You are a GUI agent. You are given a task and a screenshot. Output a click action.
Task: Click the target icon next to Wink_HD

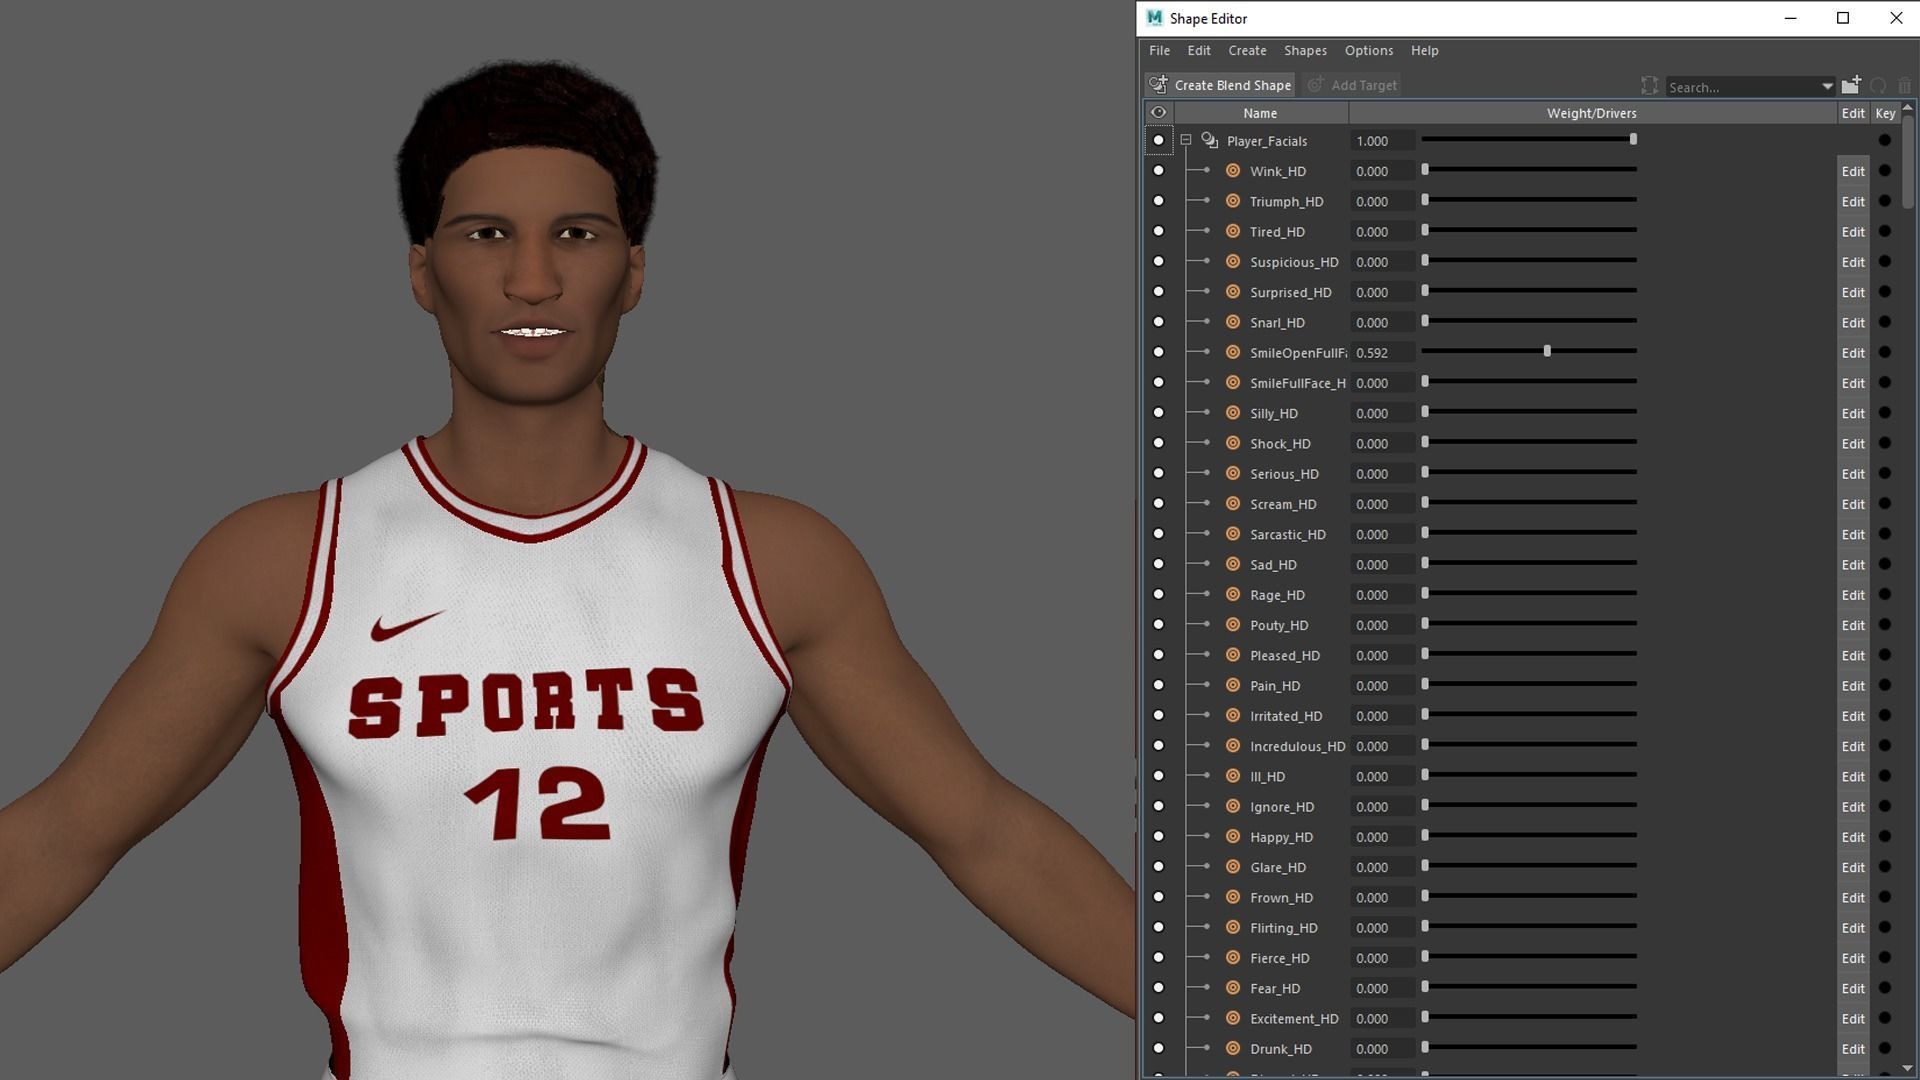click(1233, 171)
